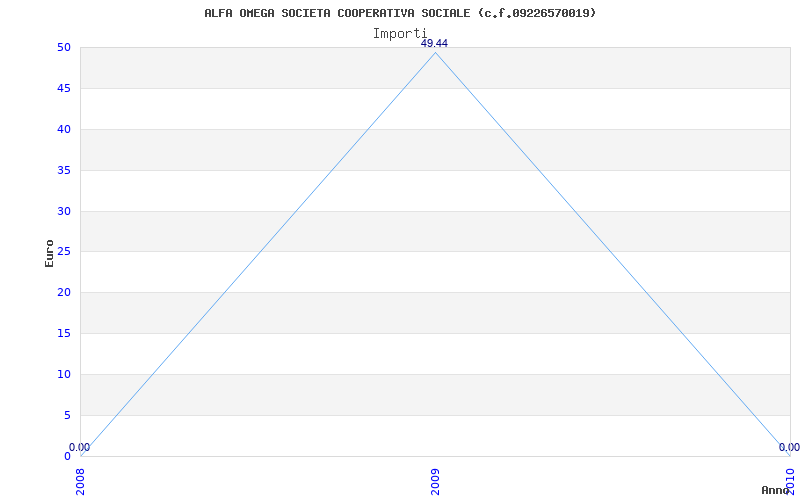The height and width of the screenshot is (500, 800).
Task: Click the Euro y-axis title
Action: pyautogui.click(x=49, y=253)
